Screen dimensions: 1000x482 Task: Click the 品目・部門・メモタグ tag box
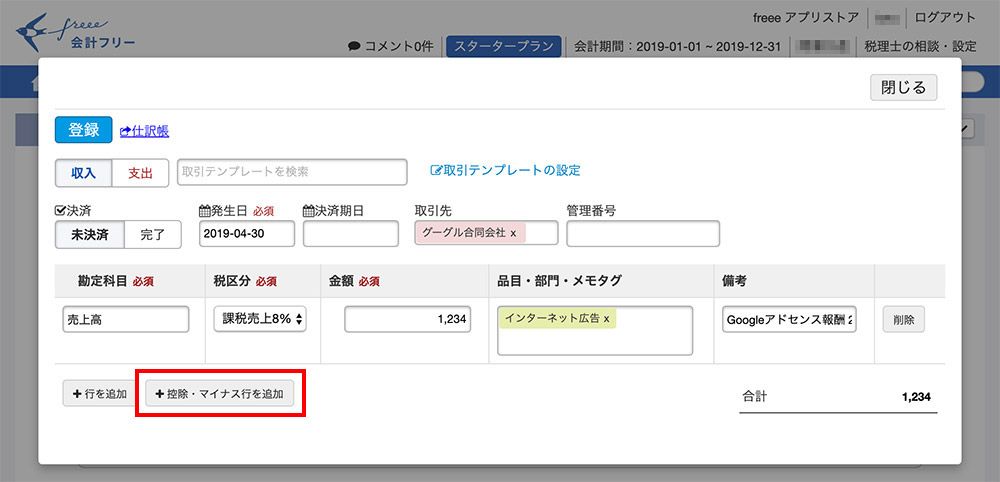click(595, 330)
